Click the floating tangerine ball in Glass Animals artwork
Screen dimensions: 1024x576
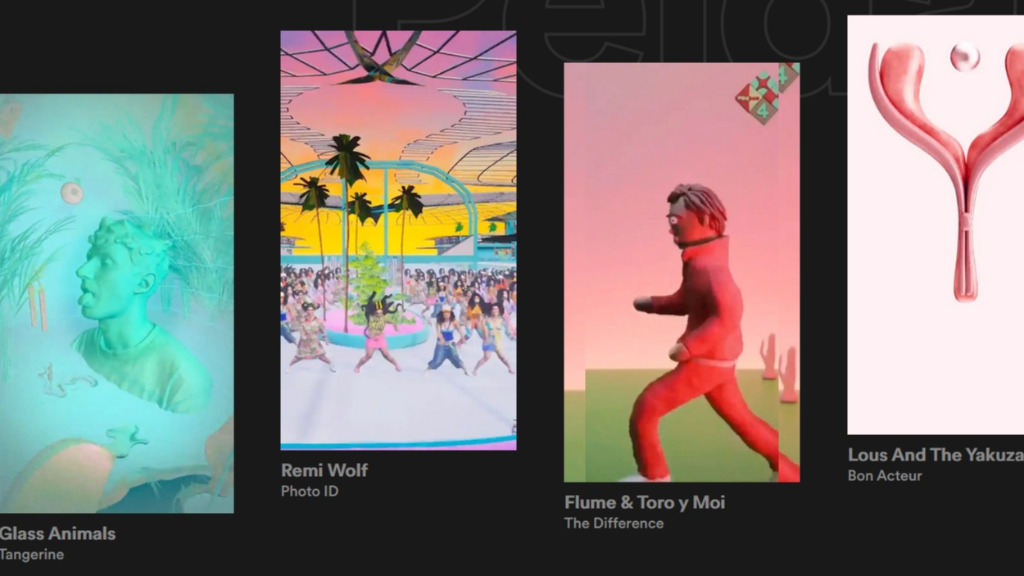pos(72,193)
